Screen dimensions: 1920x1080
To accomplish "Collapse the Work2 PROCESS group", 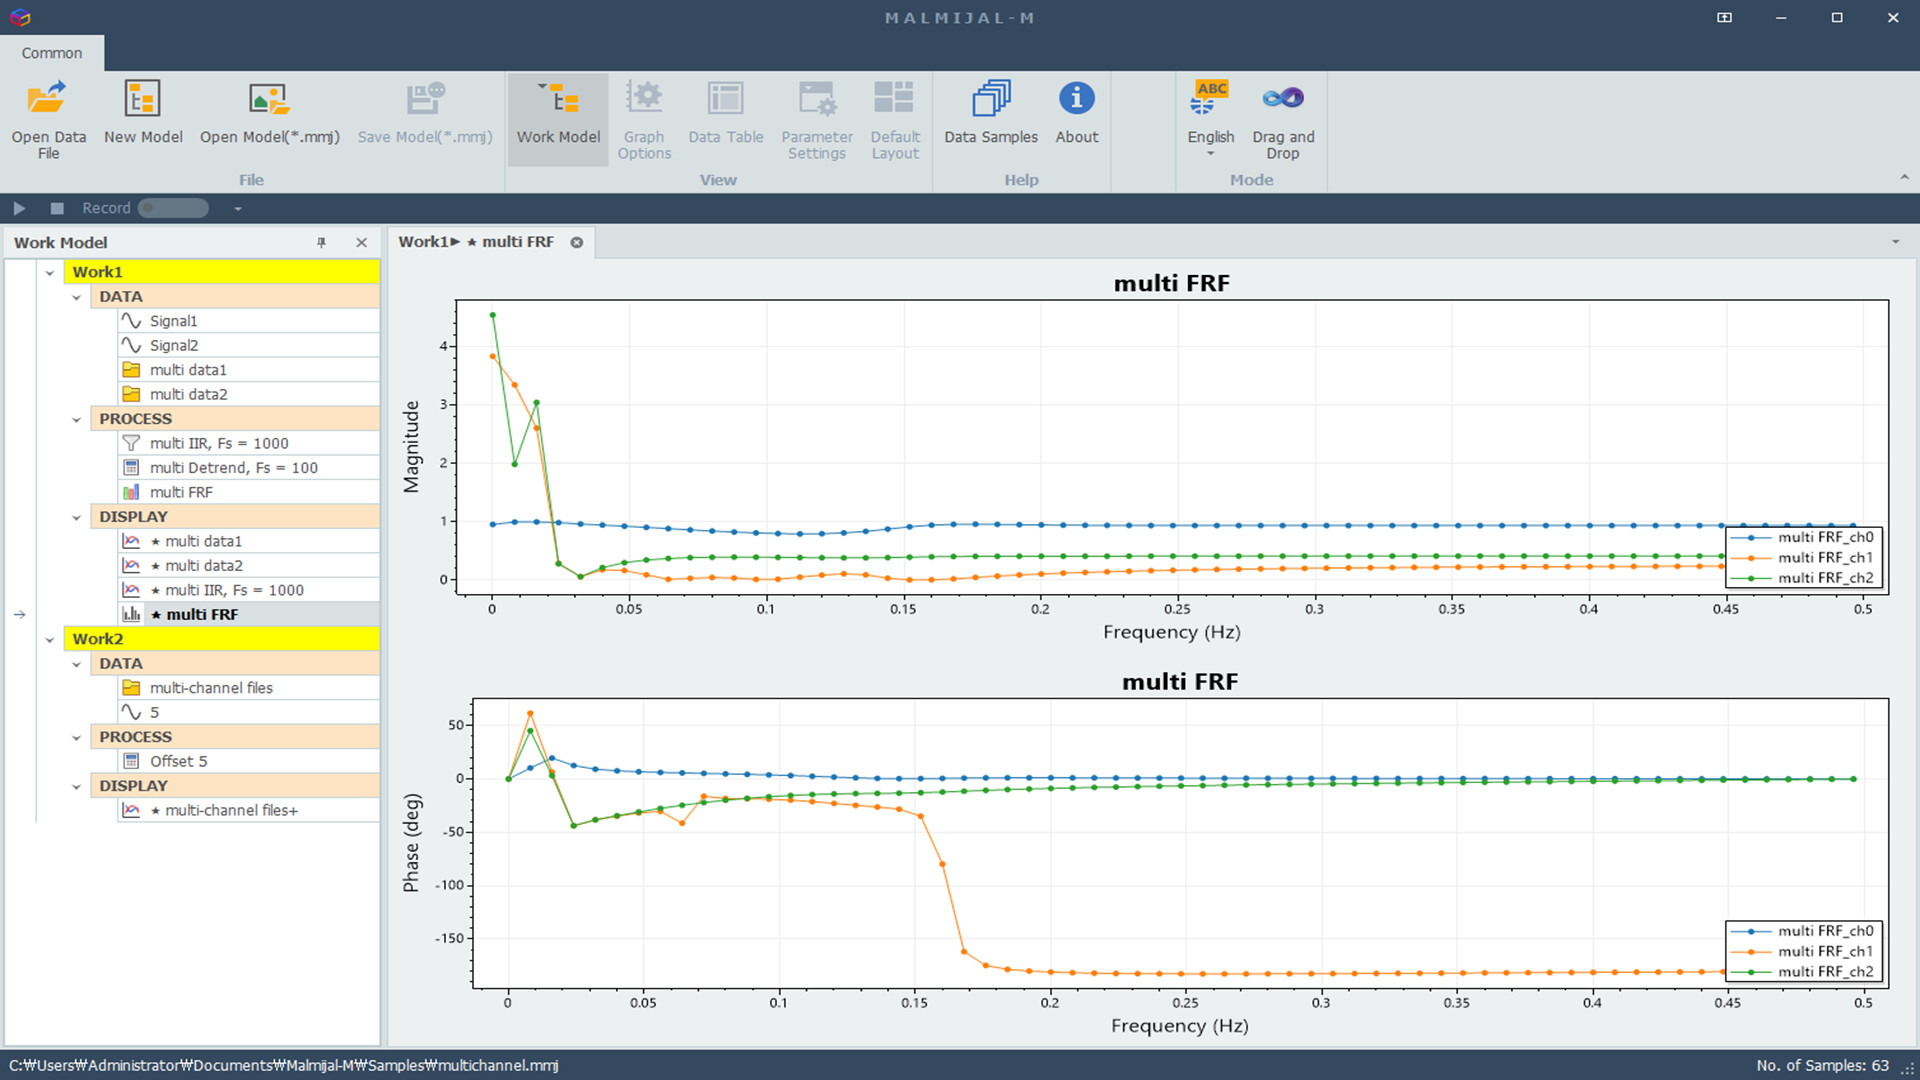I will pos(76,738).
